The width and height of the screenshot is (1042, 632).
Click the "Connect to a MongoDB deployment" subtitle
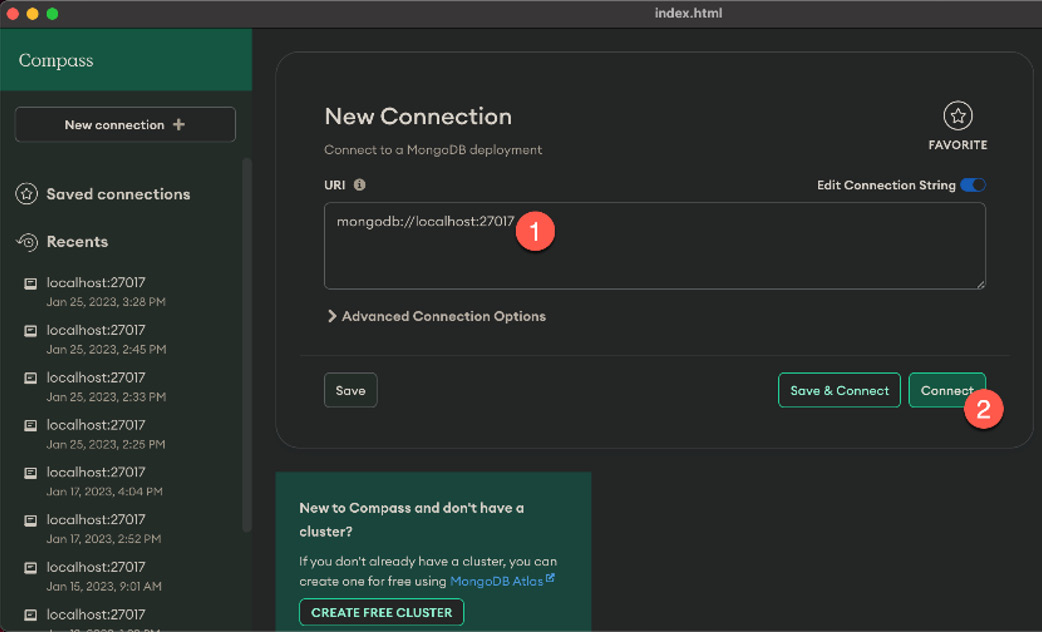point(433,150)
